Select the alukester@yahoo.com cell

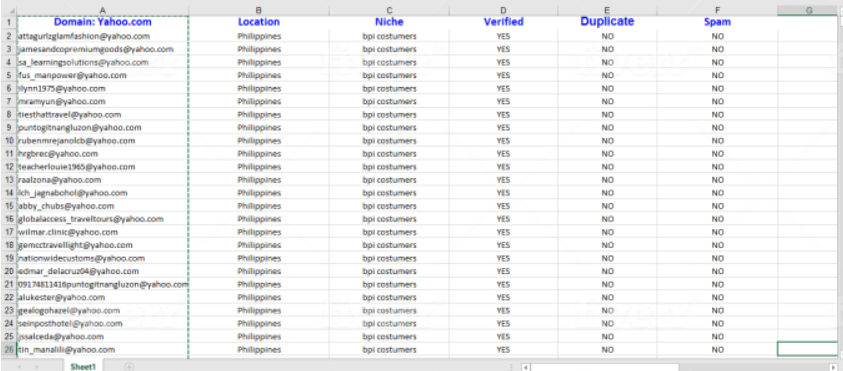tap(103, 297)
